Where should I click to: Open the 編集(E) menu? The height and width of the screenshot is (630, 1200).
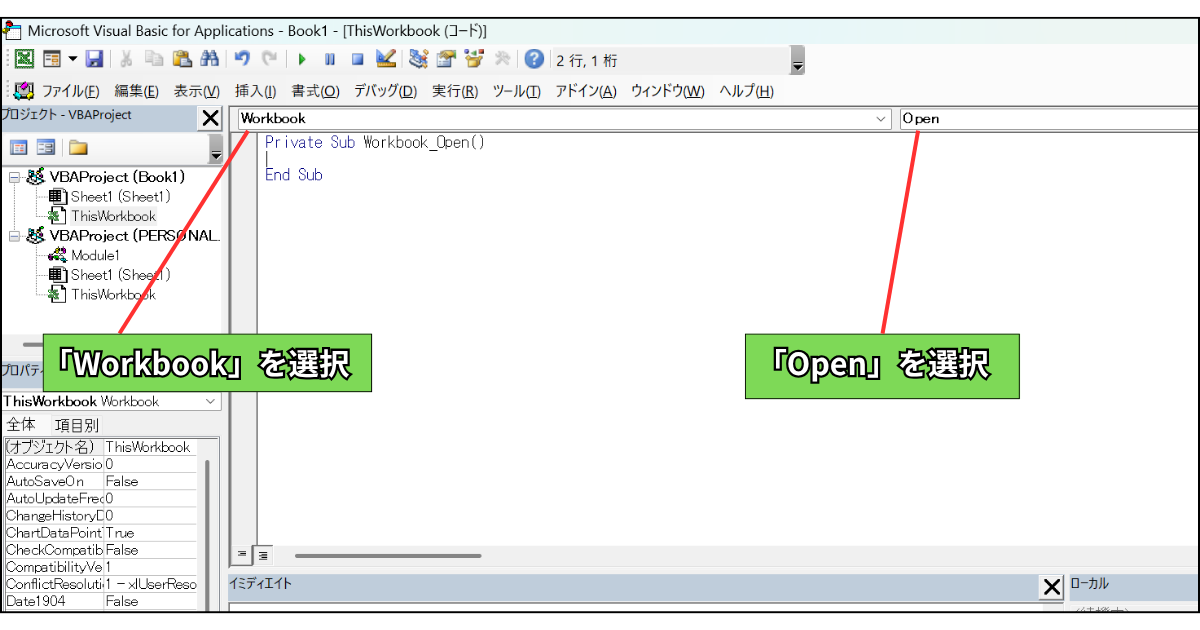pos(137,91)
